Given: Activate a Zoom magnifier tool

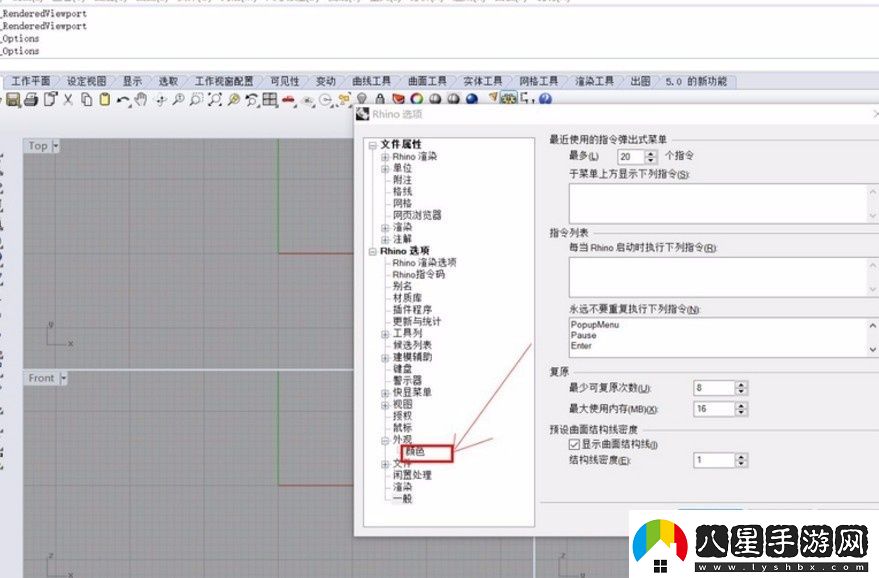Looking at the screenshot, I should (x=179, y=100).
